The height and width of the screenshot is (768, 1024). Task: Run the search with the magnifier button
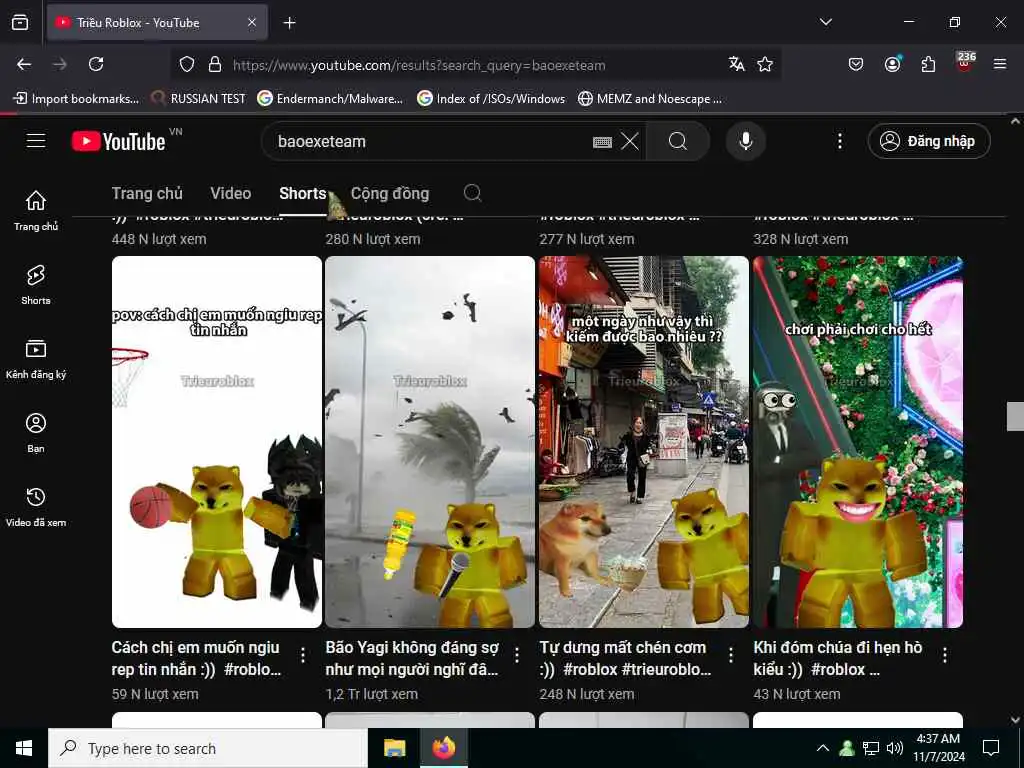(x=678, y=141)
